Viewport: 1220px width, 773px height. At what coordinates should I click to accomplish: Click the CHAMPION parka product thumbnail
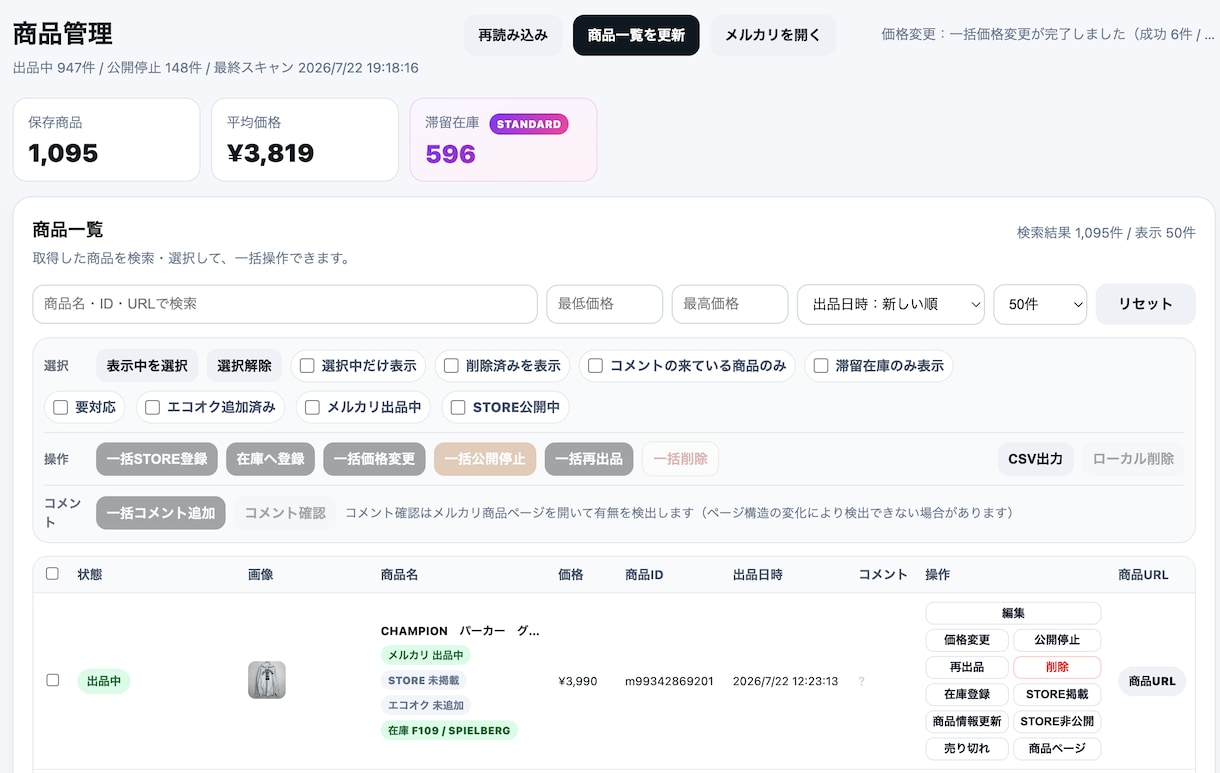[x=267, y=680]
